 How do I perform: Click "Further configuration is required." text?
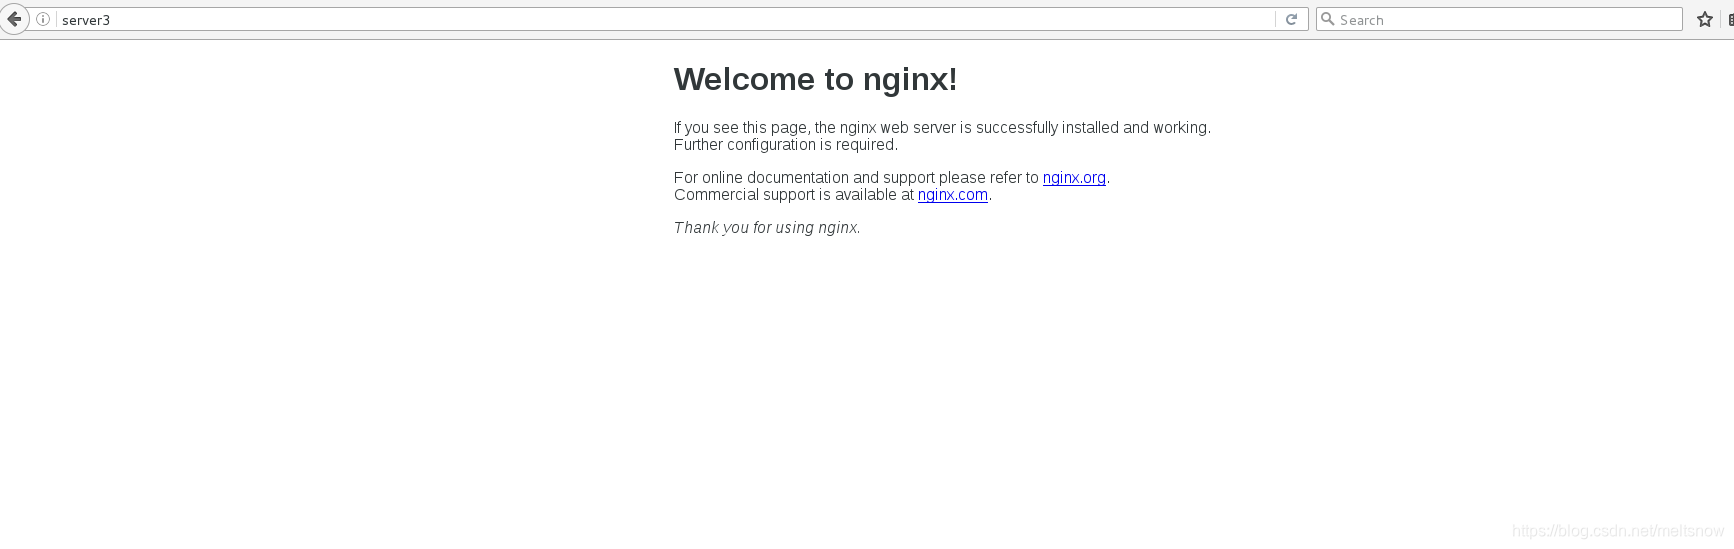[x=786, y=145]
